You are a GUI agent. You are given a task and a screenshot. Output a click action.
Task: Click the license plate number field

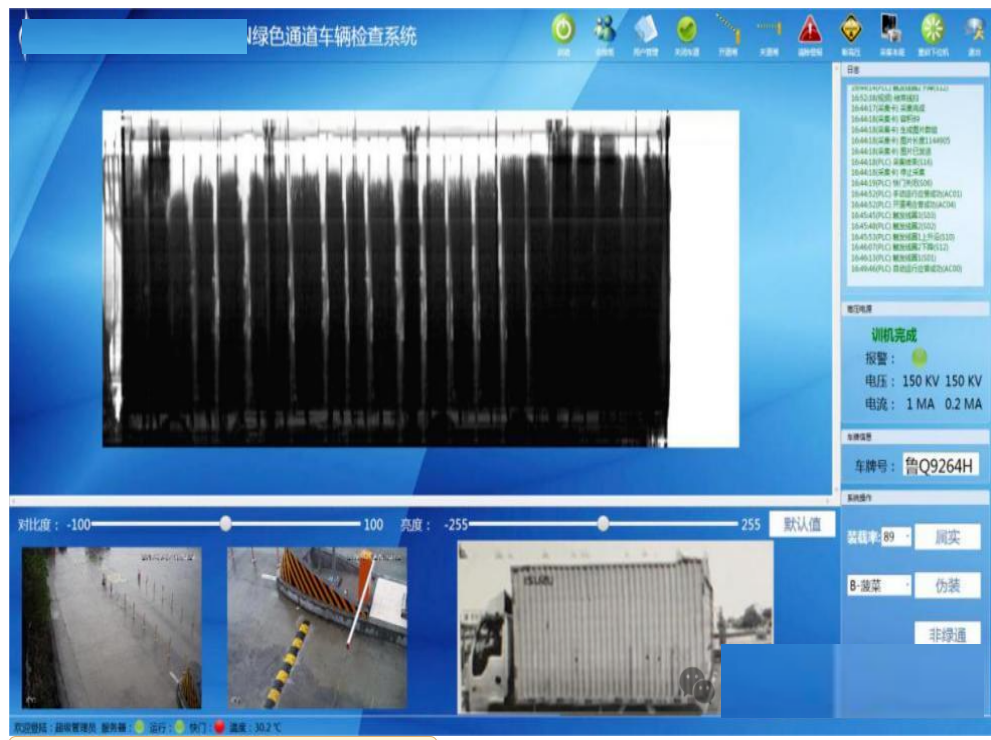click(x=939, y=465)
